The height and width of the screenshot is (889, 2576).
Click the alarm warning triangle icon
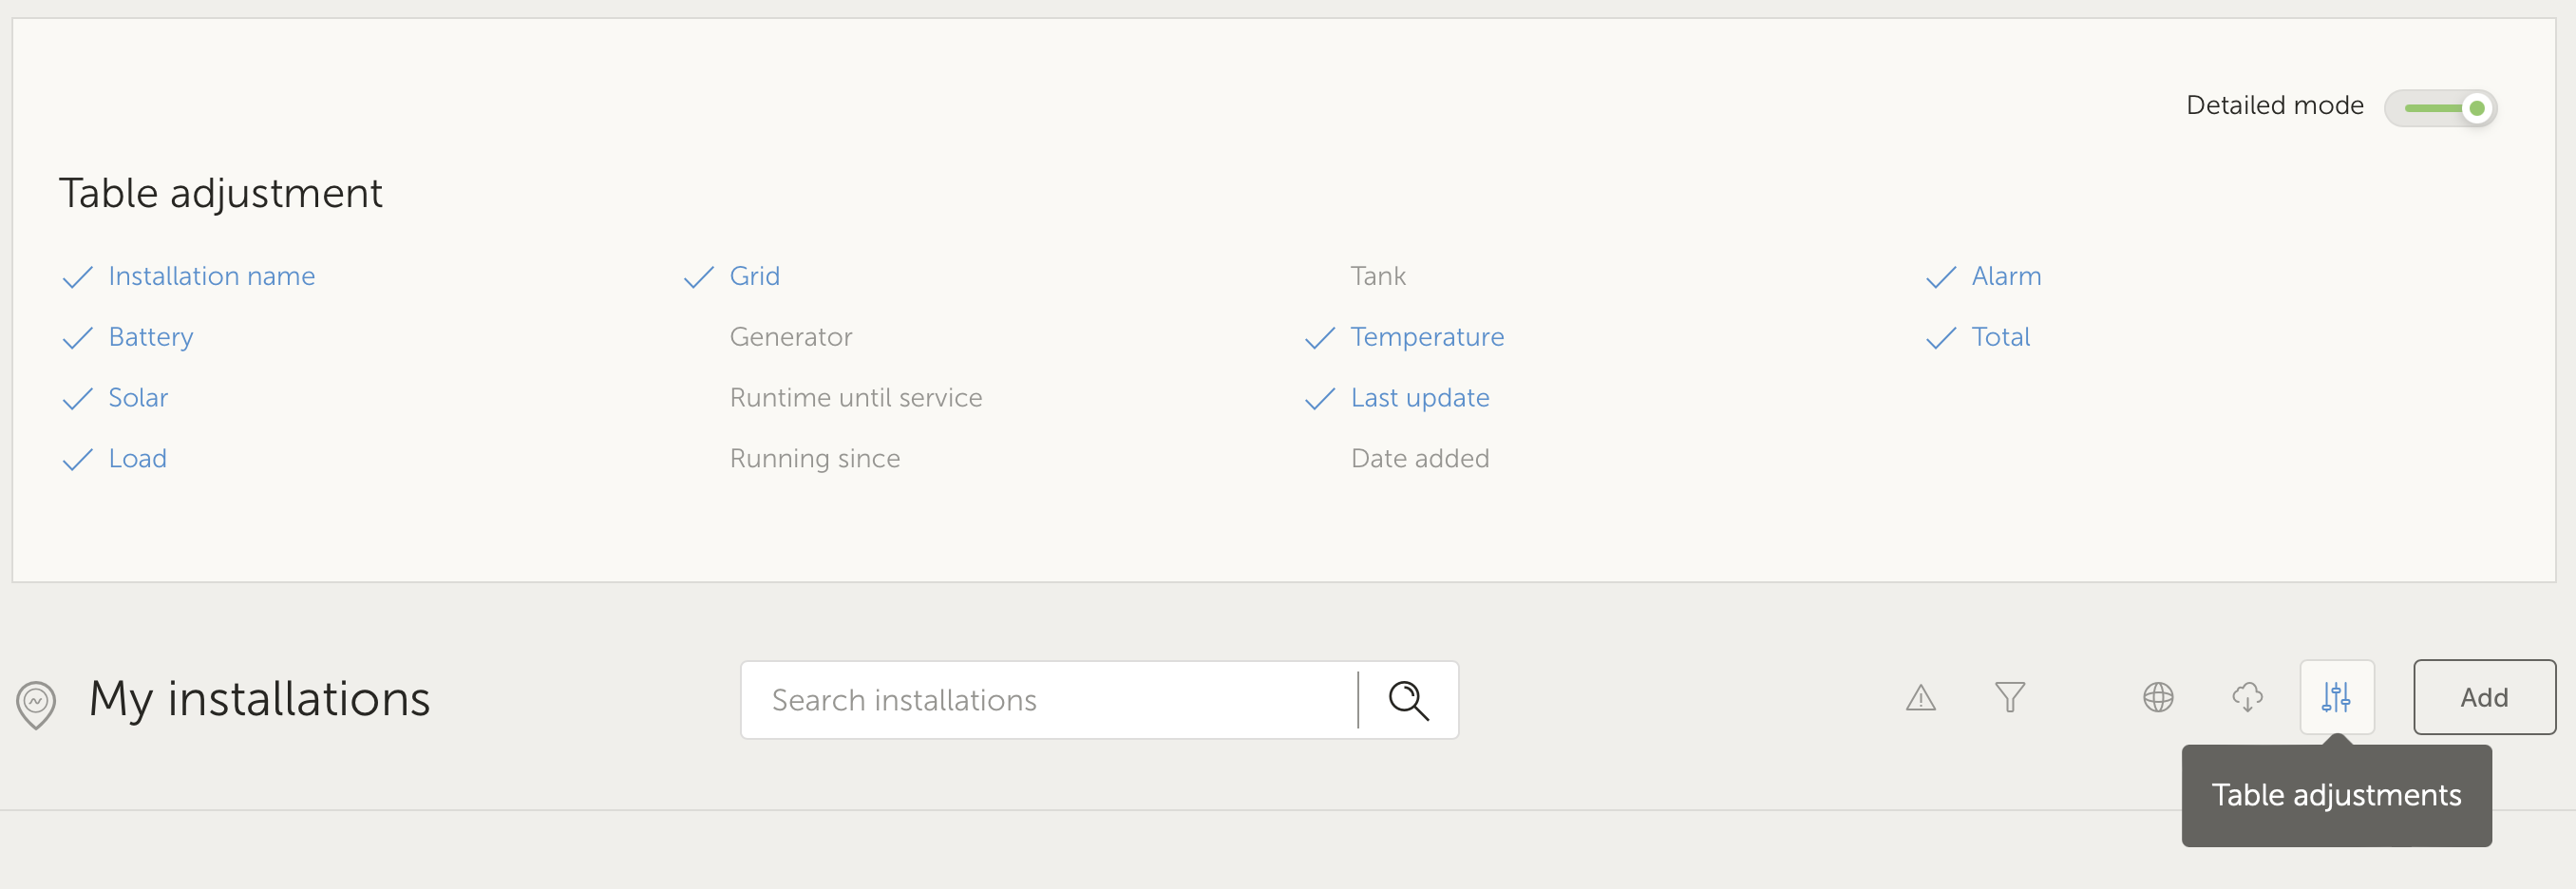click(x=1921, y=698)
